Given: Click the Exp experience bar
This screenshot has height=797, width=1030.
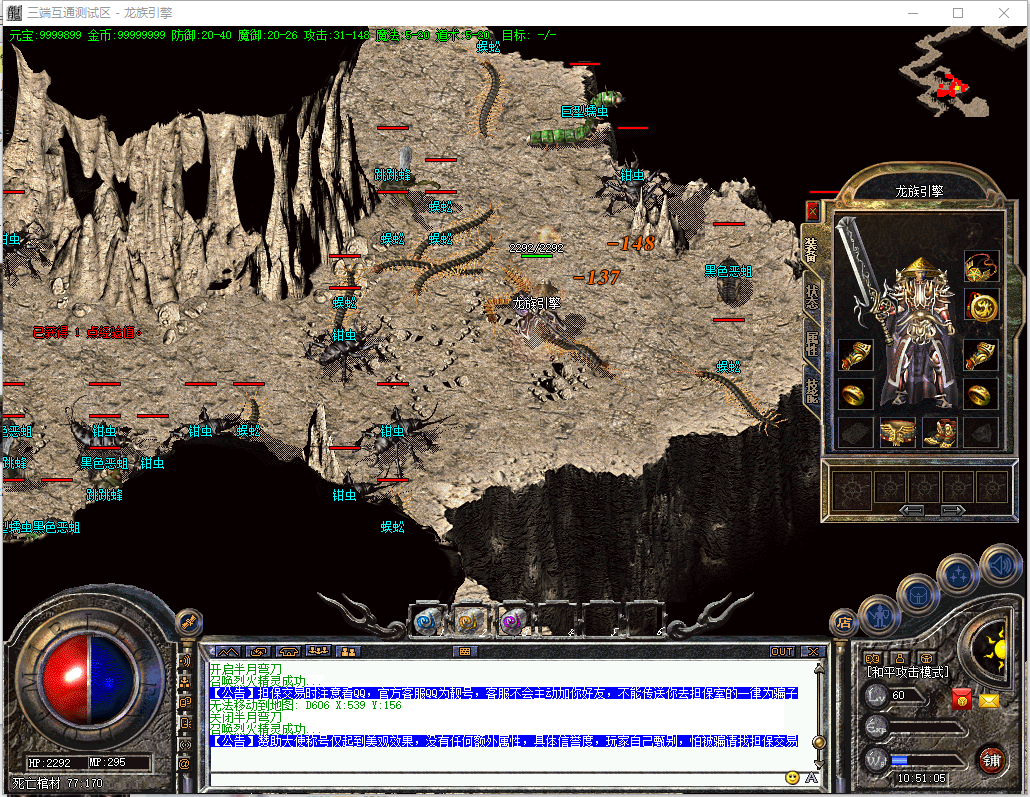Looking at the screenshot, I should coord(926,728).
